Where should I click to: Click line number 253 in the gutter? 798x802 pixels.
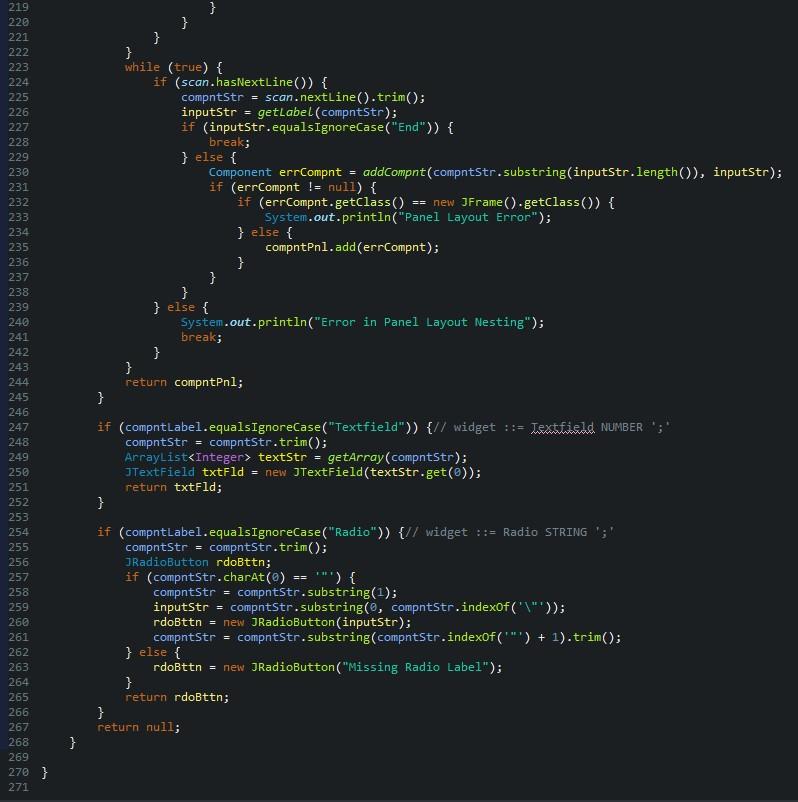(x=18, y=517)
